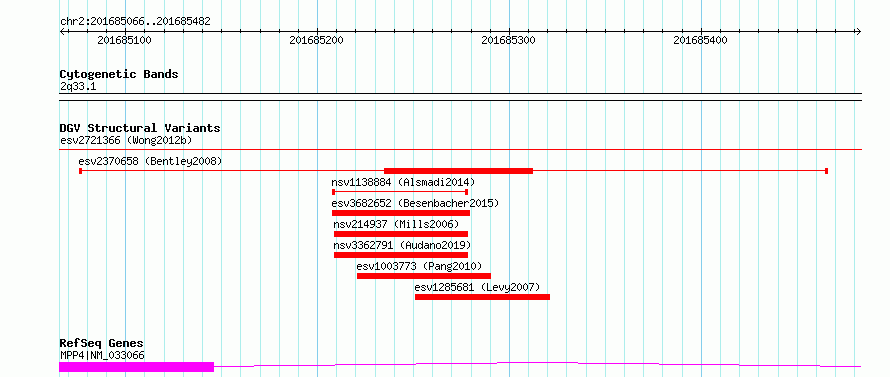Select the nsv1138884 (Alsmadi2014) variant label
Viewport: 890px width, 377px height.
point(403,182)
